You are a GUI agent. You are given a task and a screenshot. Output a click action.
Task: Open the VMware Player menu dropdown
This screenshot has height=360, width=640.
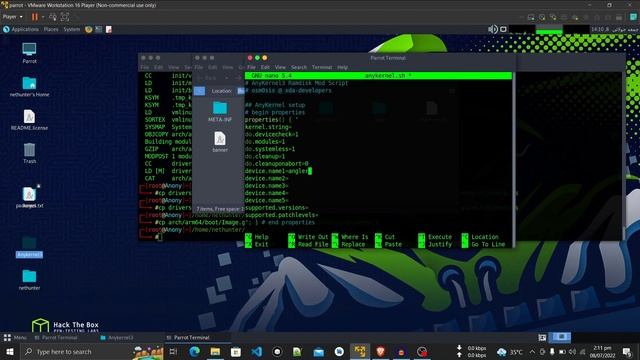tap(13, 17)
